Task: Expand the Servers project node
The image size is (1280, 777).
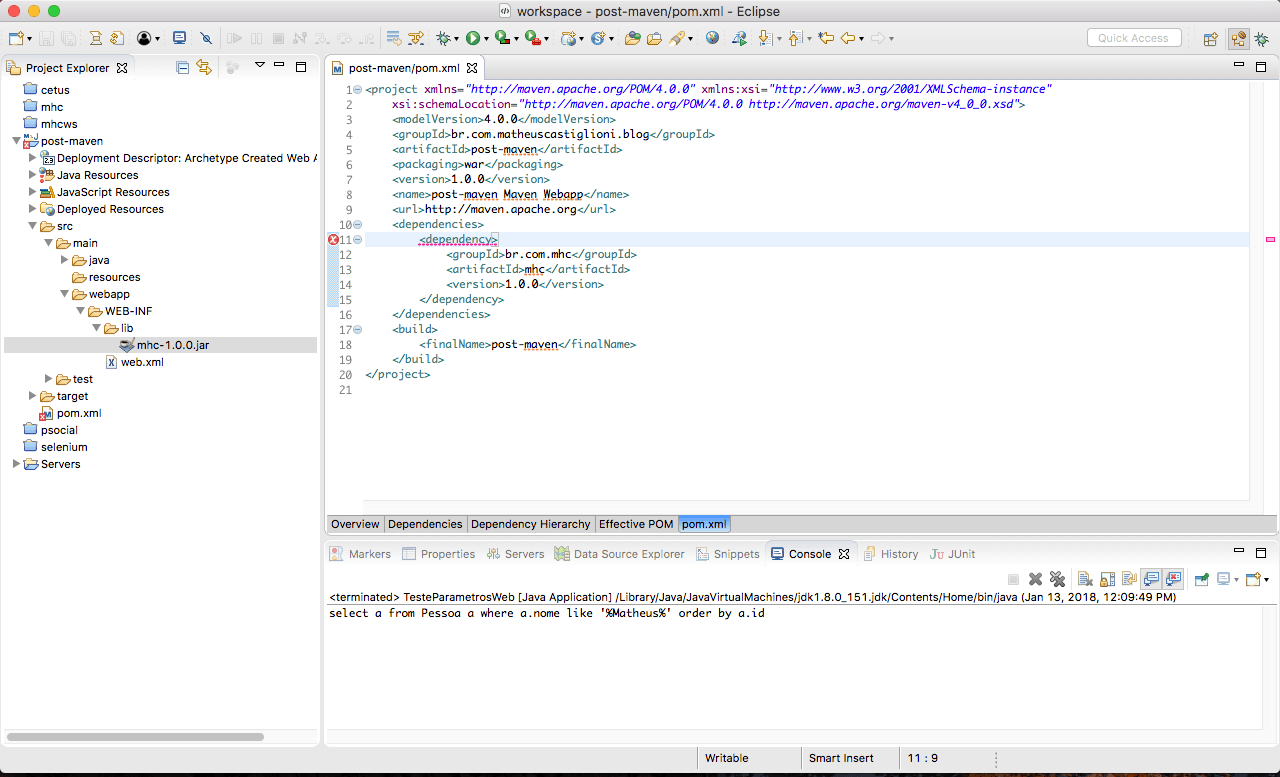Action: click(17, 464)
